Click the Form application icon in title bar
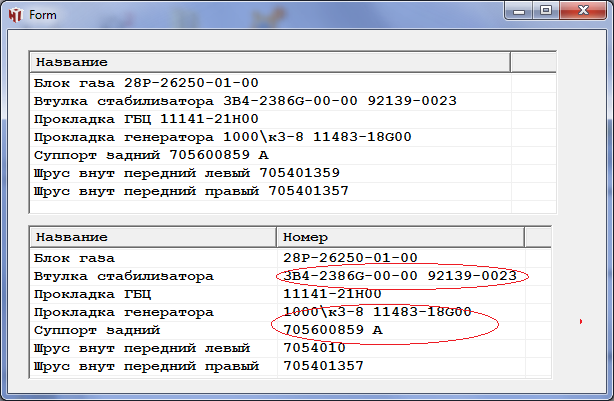This screenshot has height=401, width=614. tap(15, 15)
